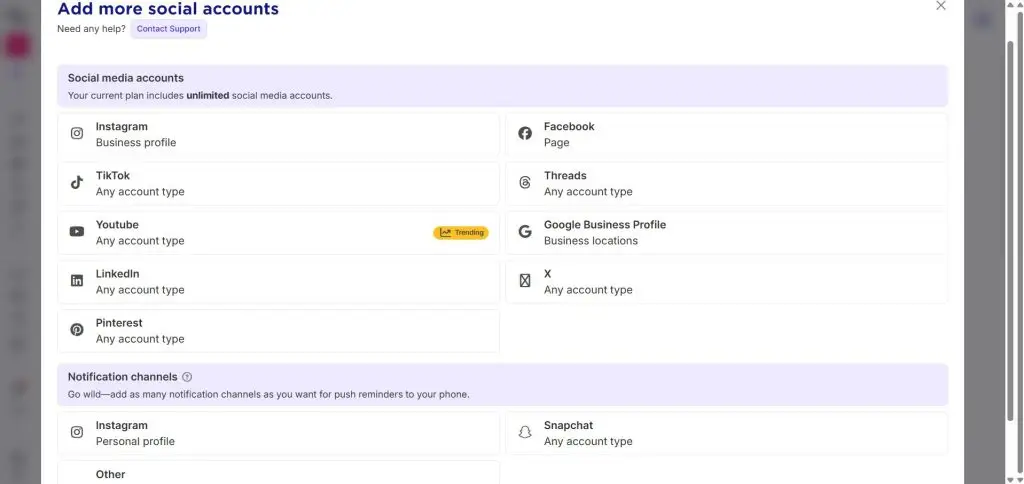Add Instagram Personal profile notification channel

tap(278, 433)
